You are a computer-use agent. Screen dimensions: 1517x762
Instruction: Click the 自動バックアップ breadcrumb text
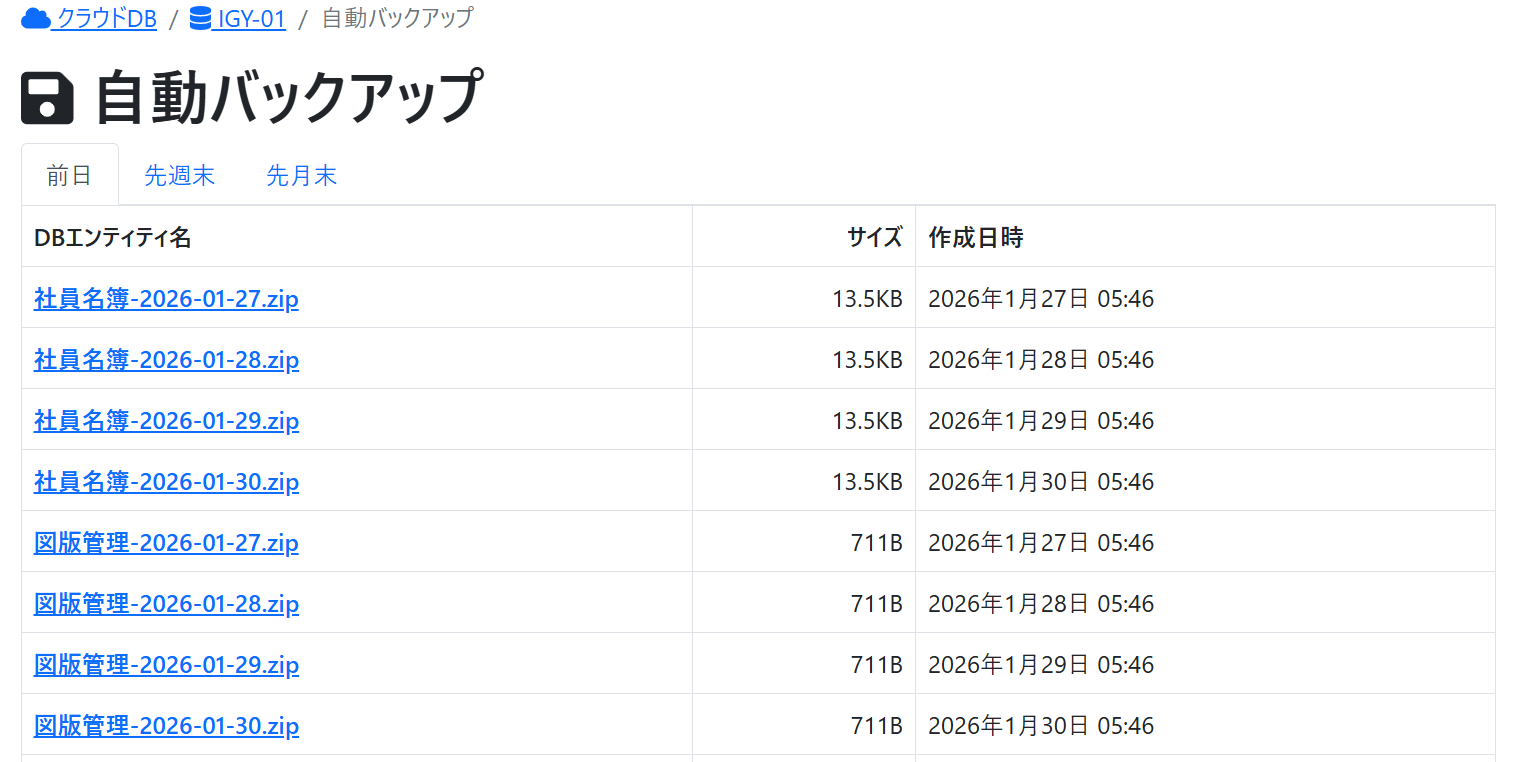(x=397, y=18)
